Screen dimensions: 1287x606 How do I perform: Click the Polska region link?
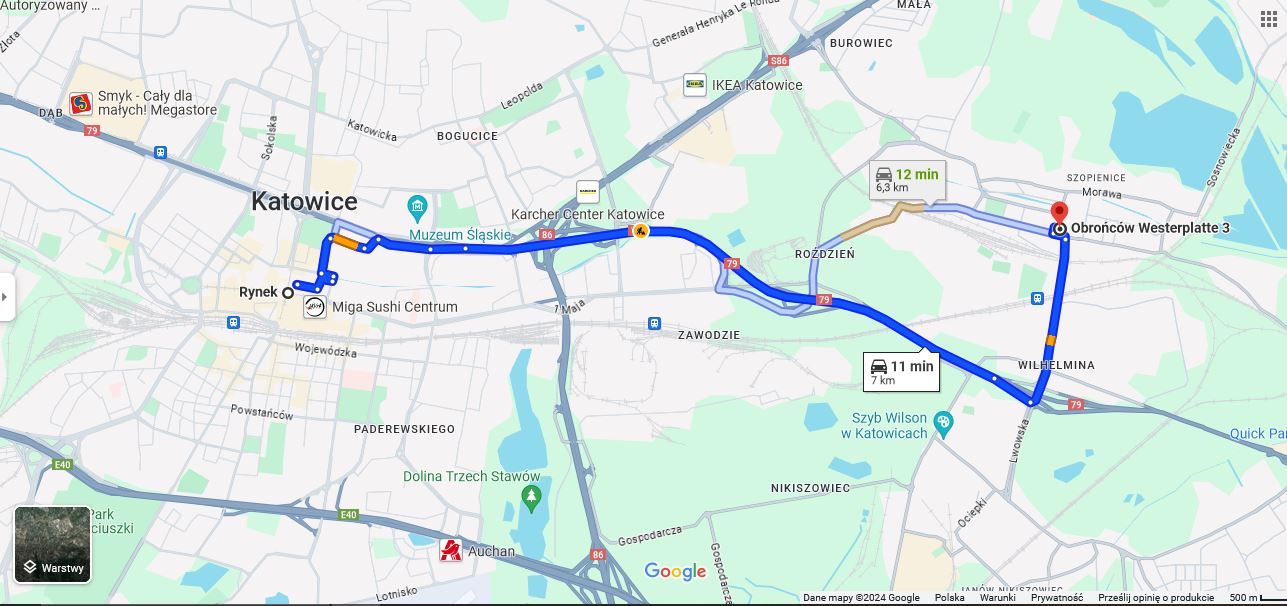(949, 598)
